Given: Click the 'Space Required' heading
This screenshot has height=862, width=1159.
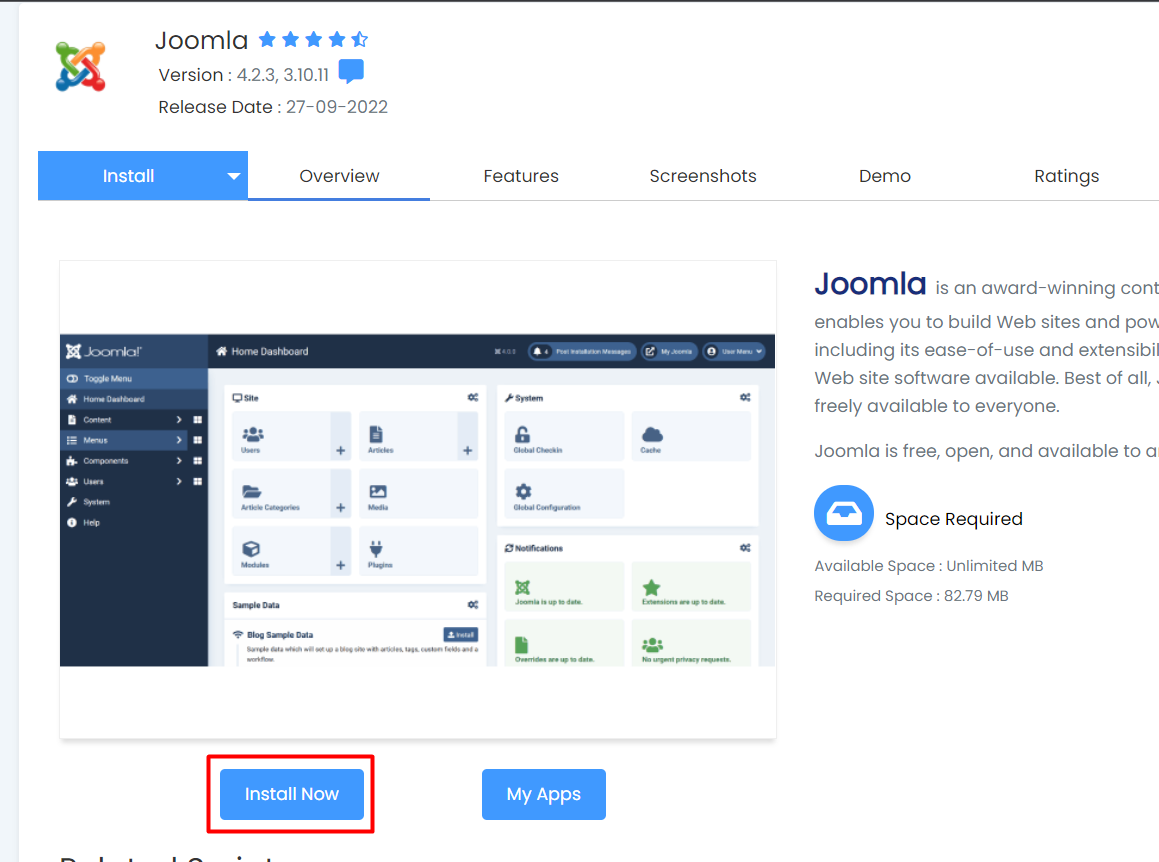Looking at the screenshot, I should (954, 519).
